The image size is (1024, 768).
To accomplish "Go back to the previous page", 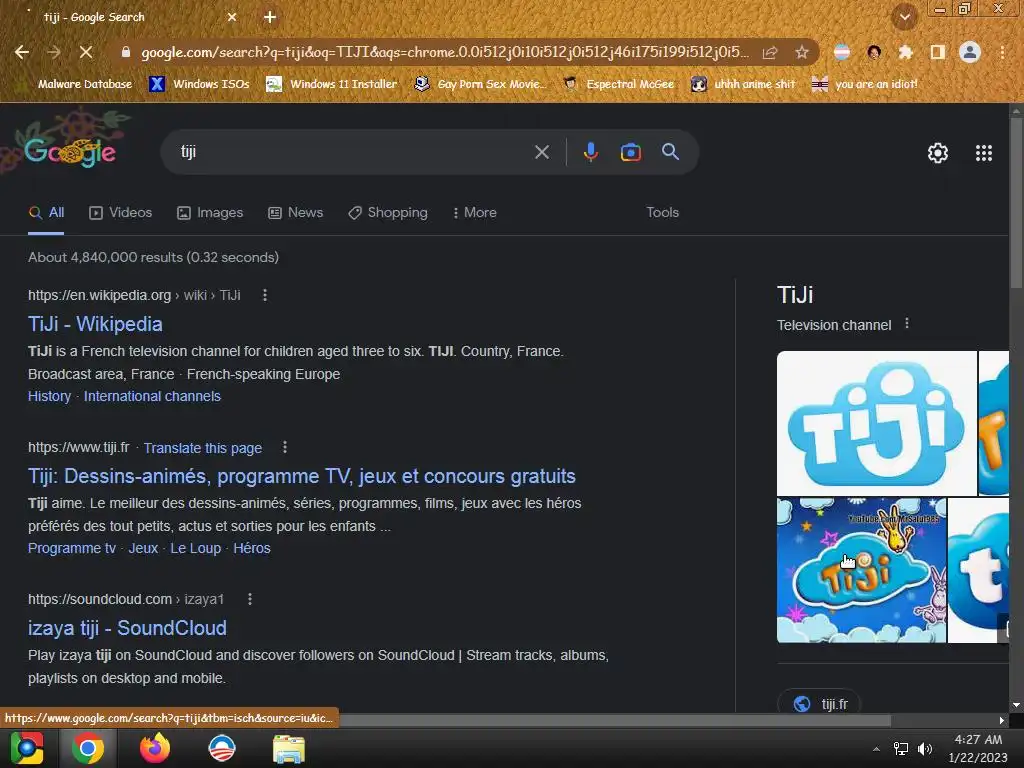I will point(22,52).
